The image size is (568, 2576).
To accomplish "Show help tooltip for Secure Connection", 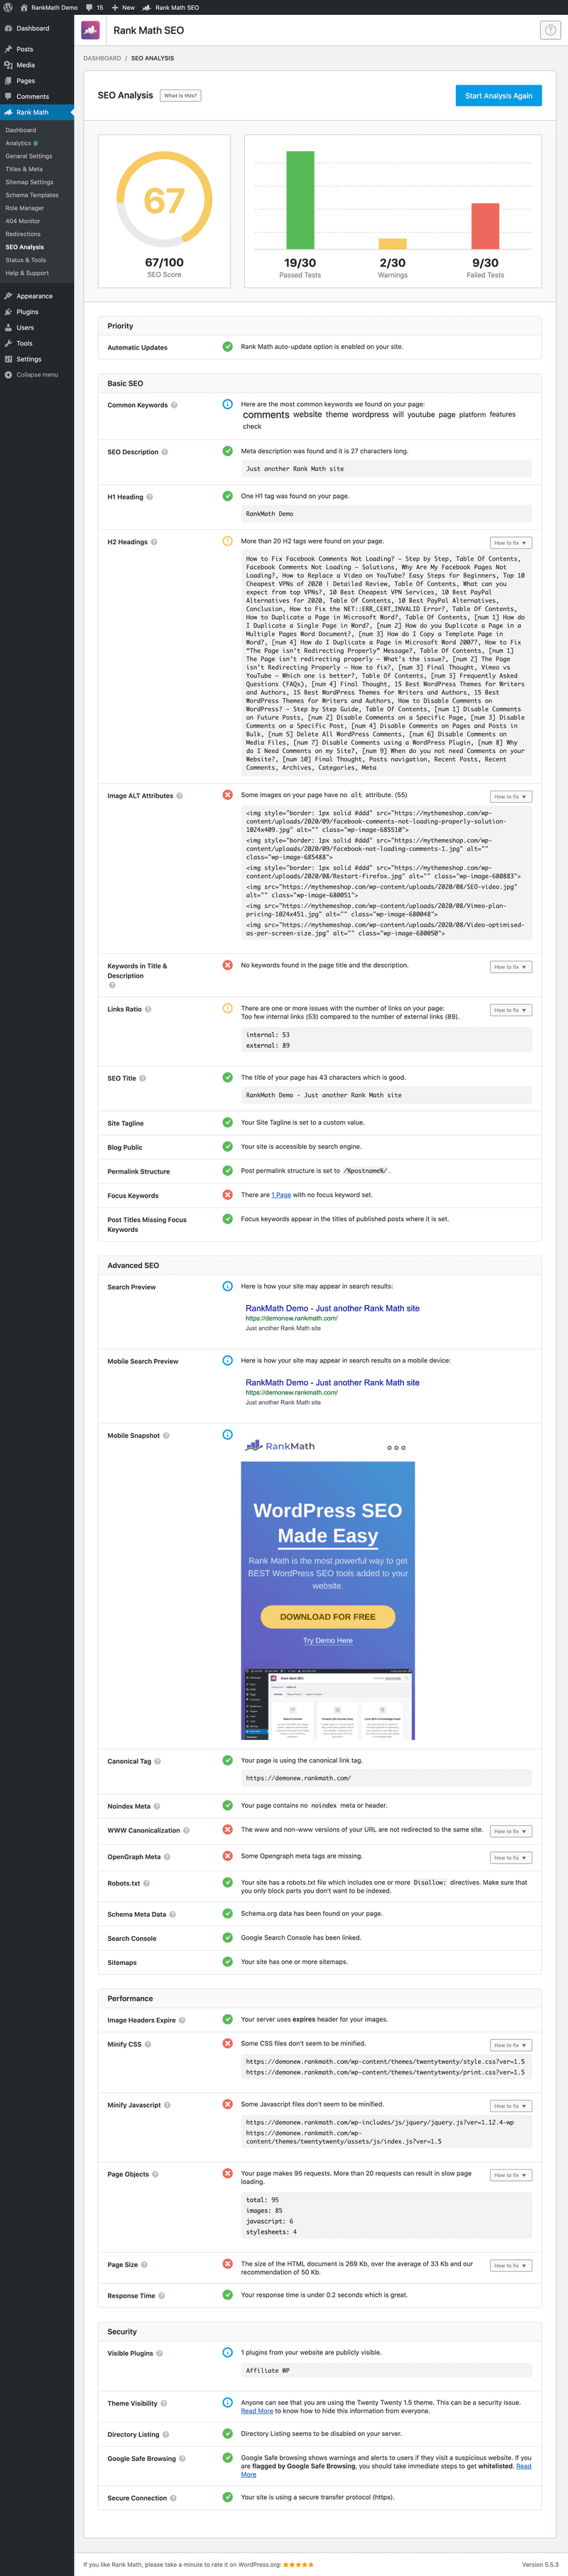I will [174, 2498].
